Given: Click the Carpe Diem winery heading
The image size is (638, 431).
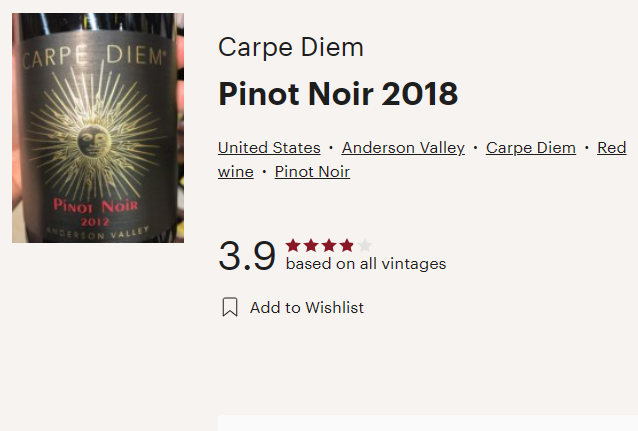Looking at the screenshot, I should click(x=291, y=48).
